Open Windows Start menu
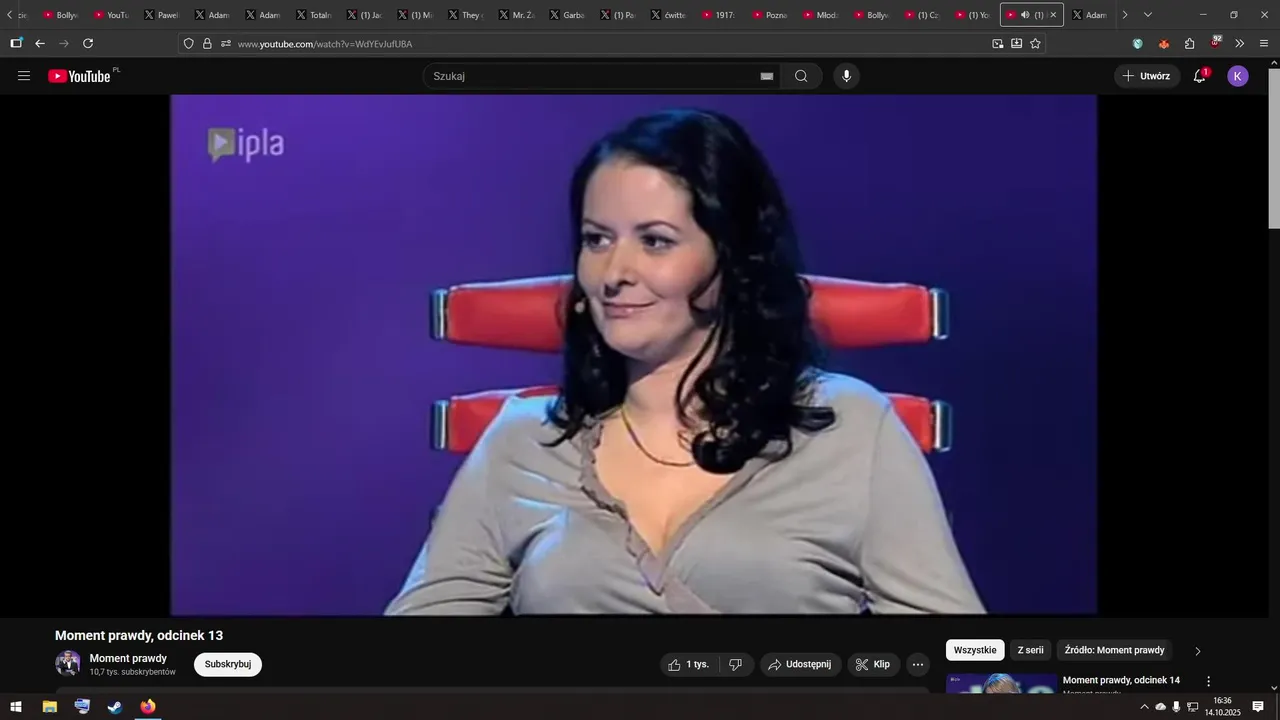 point(16,707)
